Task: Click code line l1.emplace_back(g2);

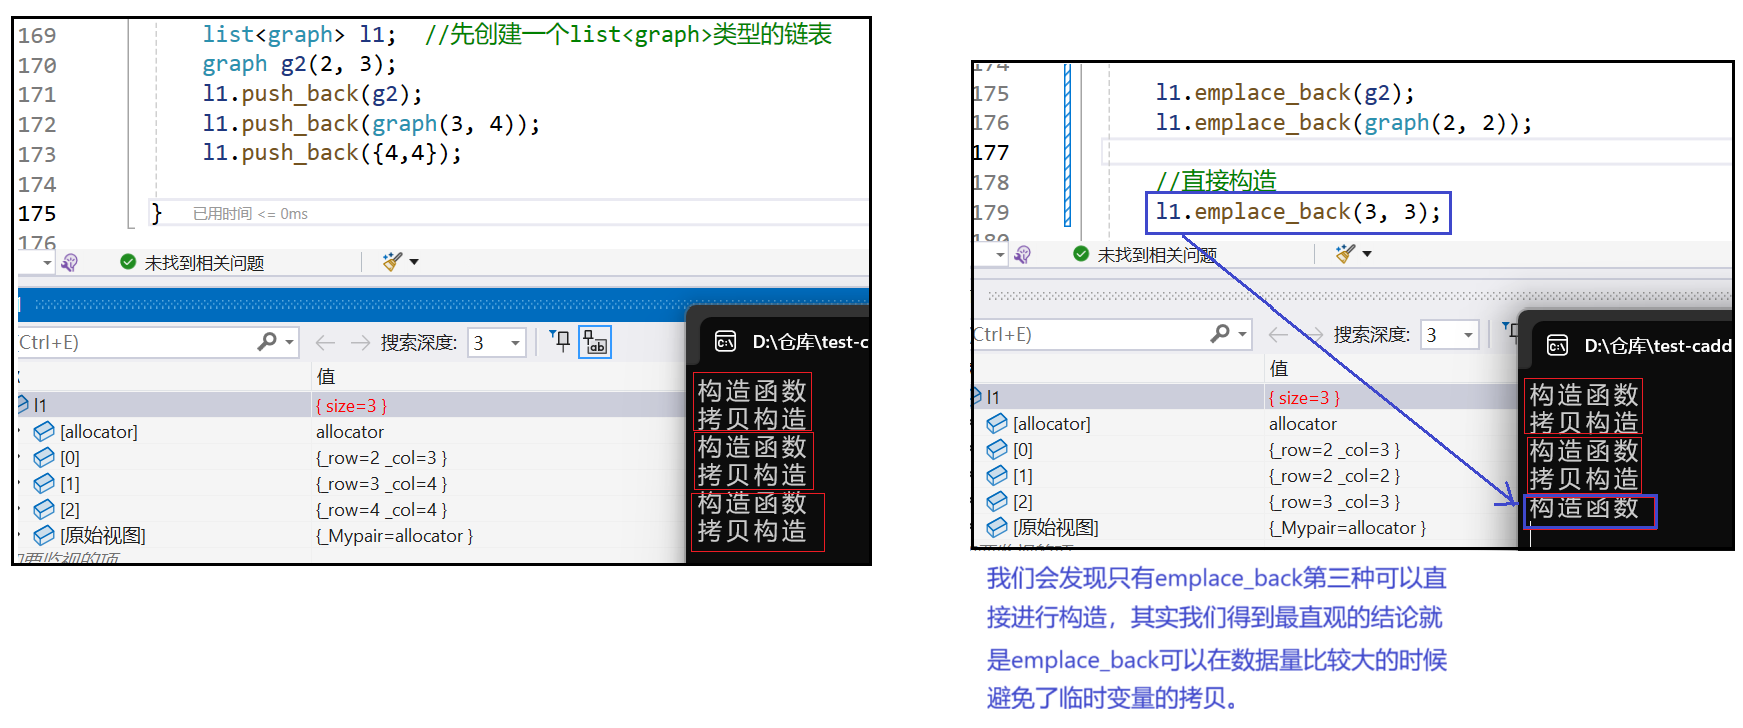Action: pyautogui.click(x=1285, y=93)
